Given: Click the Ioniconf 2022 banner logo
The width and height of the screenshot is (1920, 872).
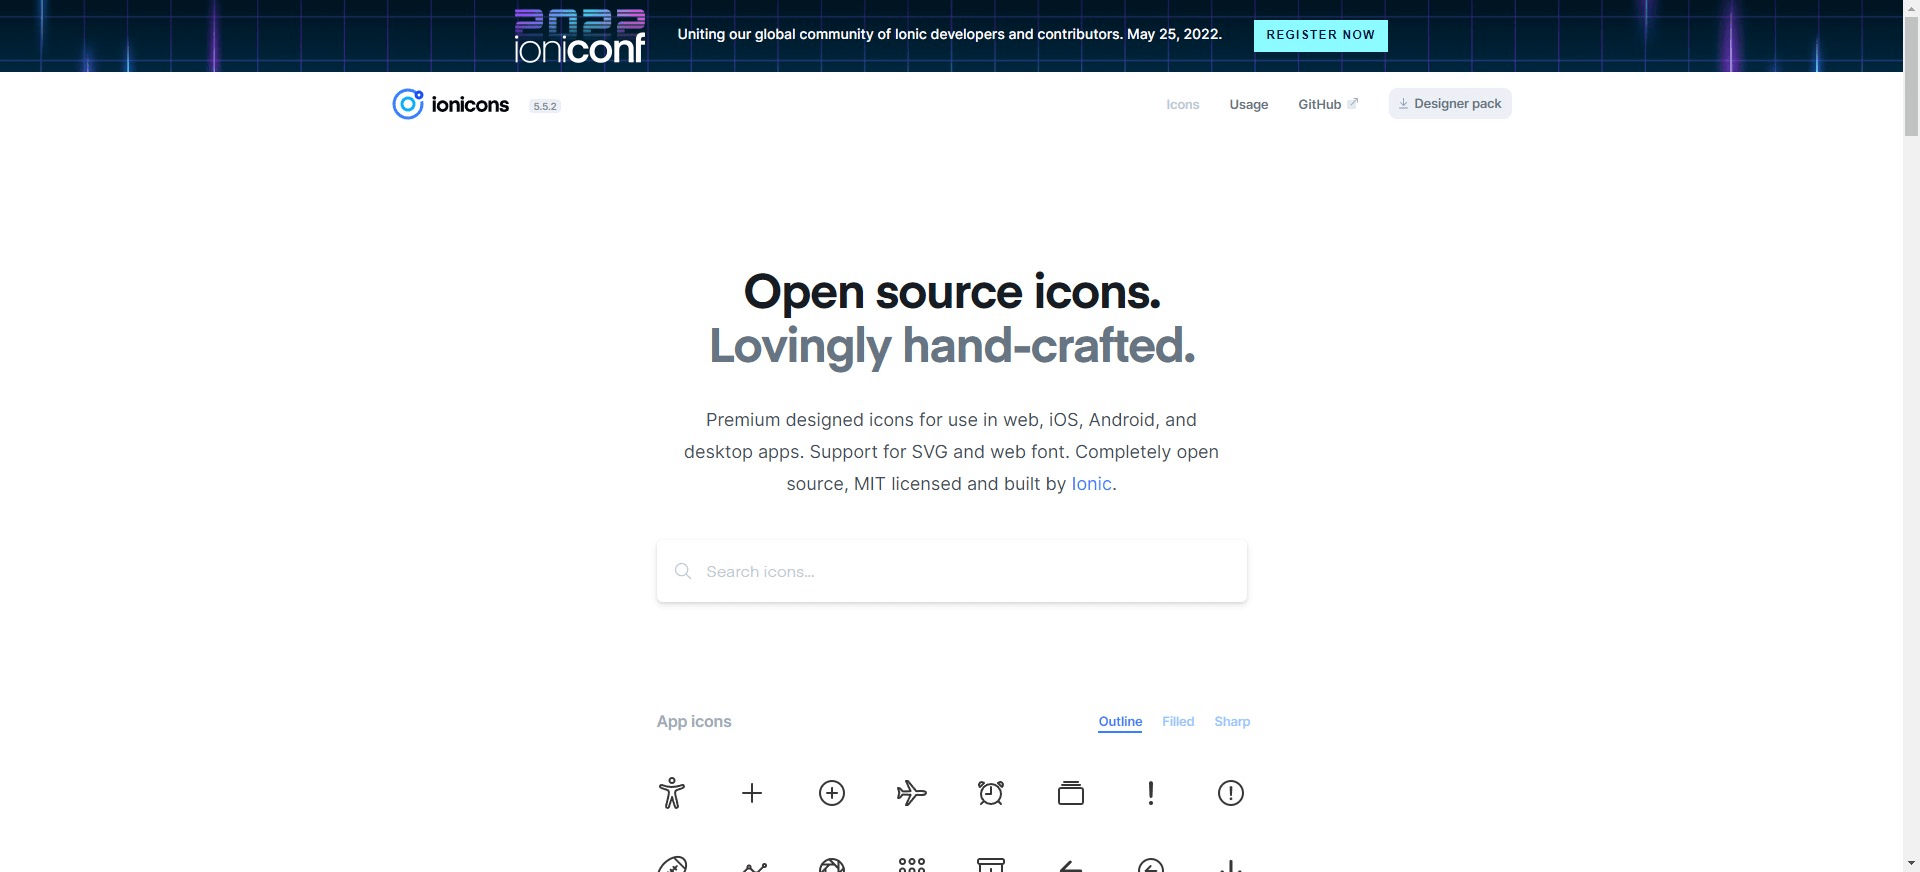Looking at the screenshot, I should 580,36.
